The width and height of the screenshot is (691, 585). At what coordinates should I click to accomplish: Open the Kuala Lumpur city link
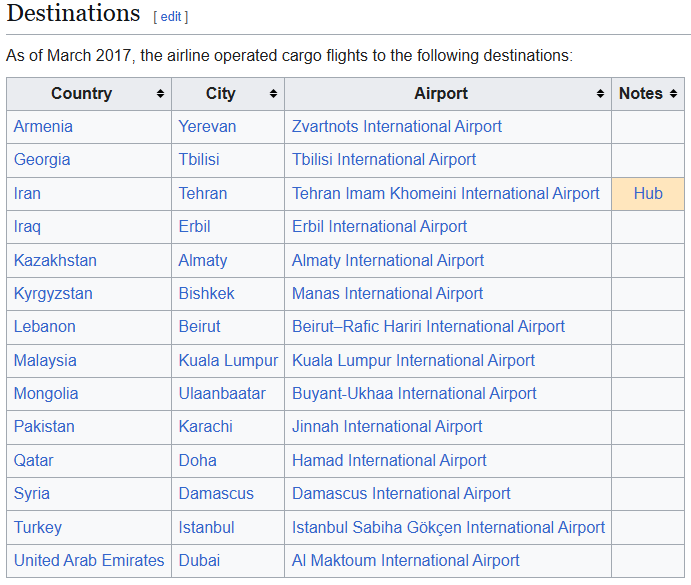(x=228, y=361)
